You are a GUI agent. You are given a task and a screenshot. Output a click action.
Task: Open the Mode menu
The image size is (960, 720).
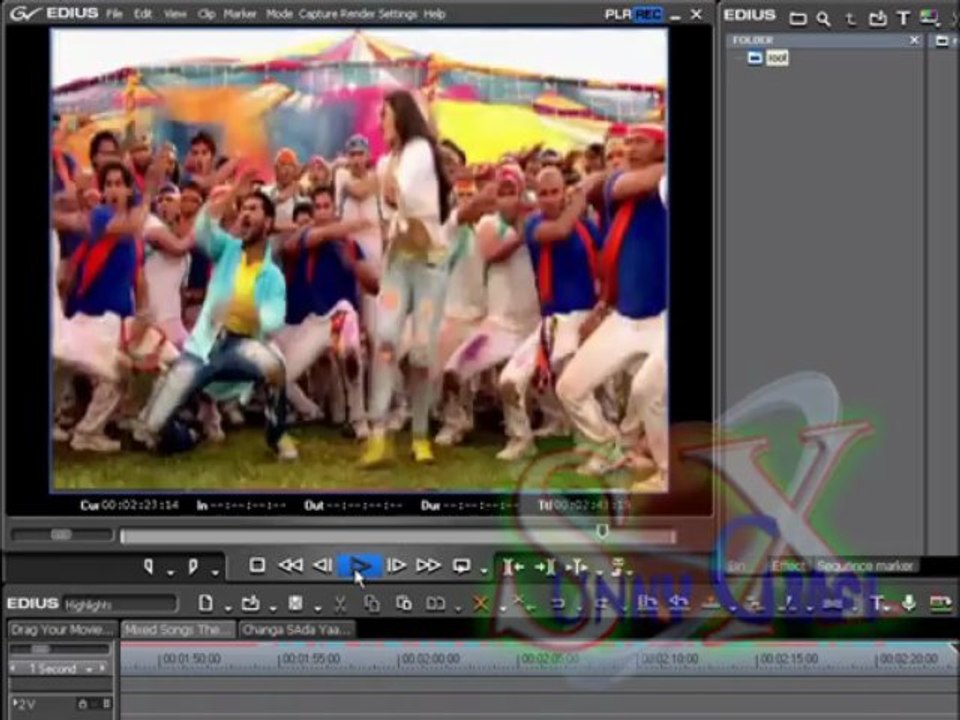(x=279, y=13)
